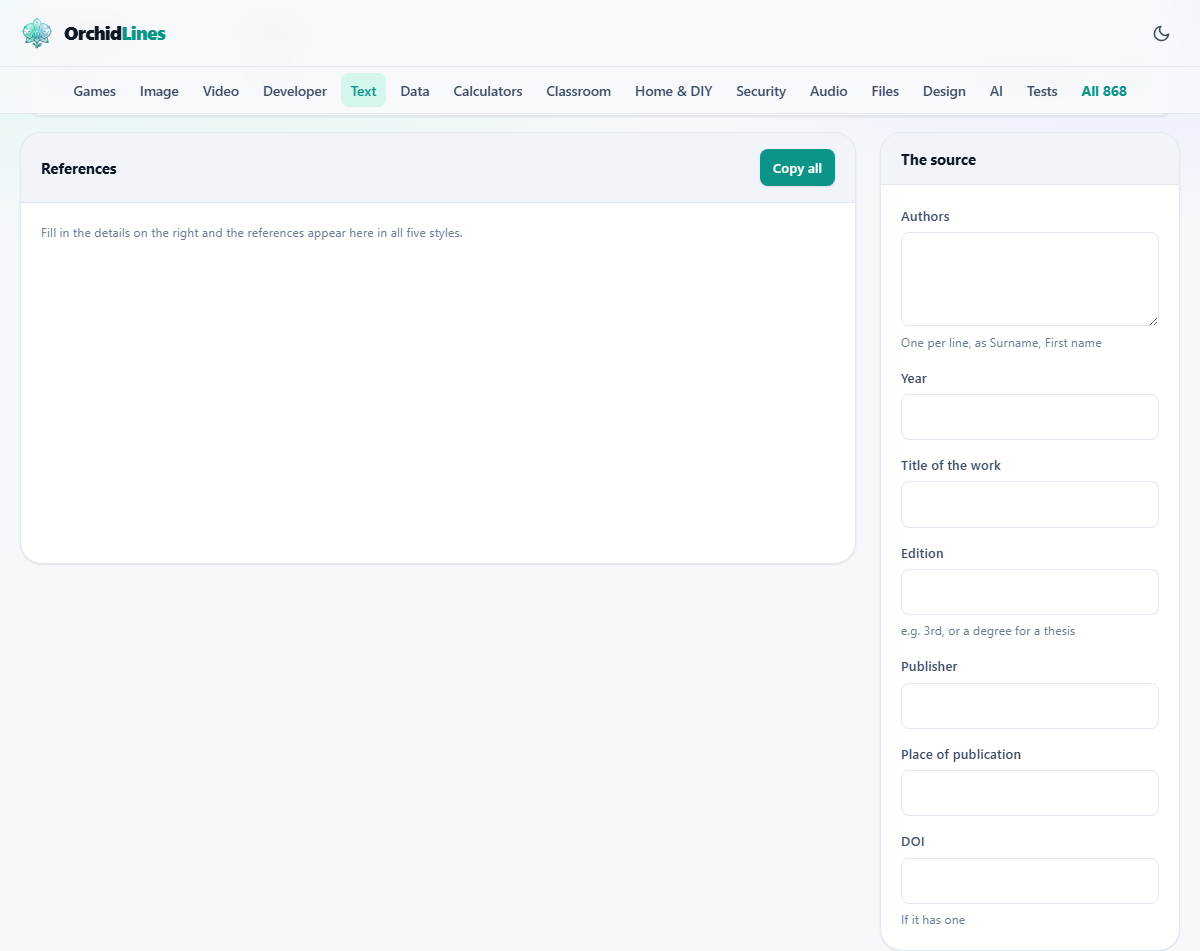Screen dimensions: 1200x951
Task: Click the 'Title of the work' label
Action: [951, 465]
